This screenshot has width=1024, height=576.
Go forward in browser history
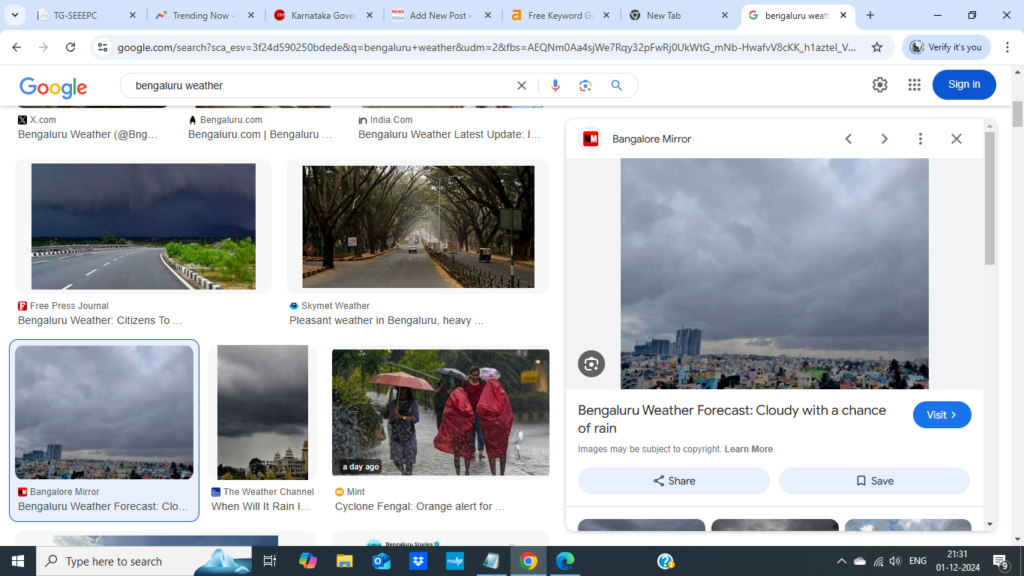(x=43, y=47)
